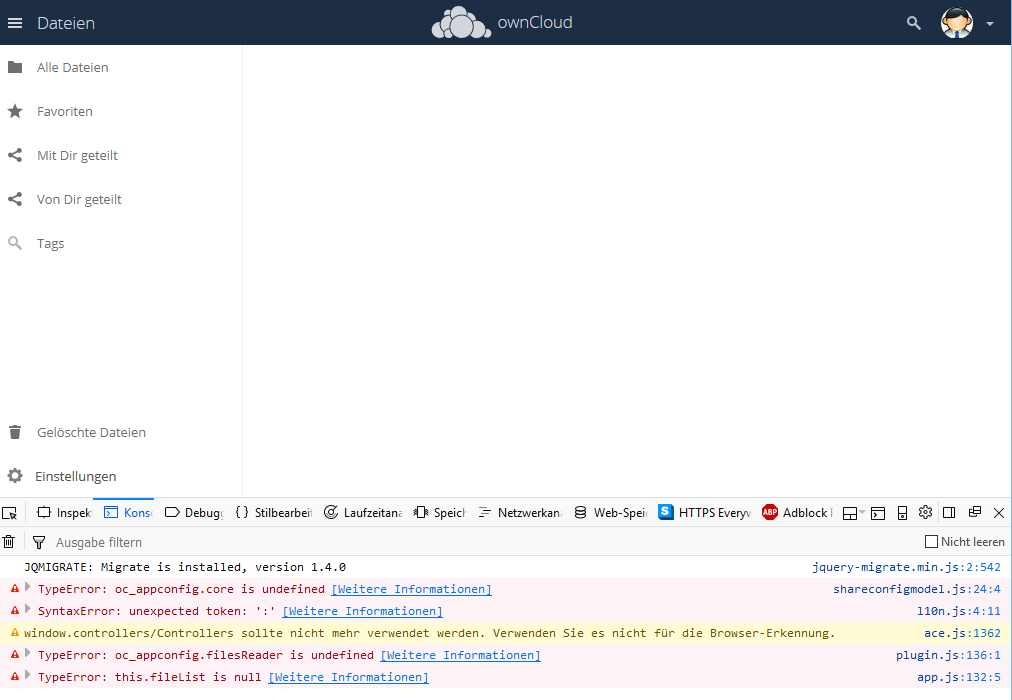Open the hamburger menu beside Dateien
This screenshot has height=700, width=1012.
pos(15,22)
